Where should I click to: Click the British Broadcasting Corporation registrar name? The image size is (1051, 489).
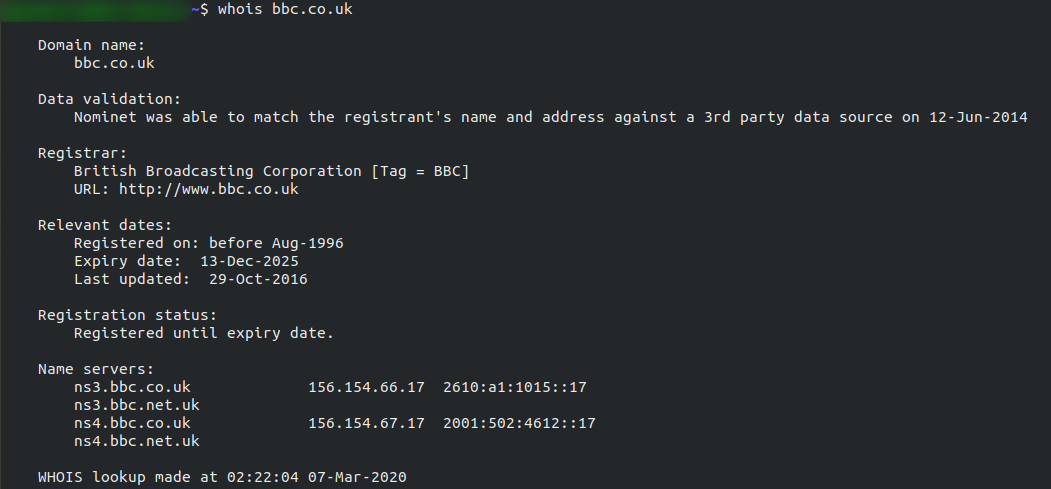[x=217, y=171]
